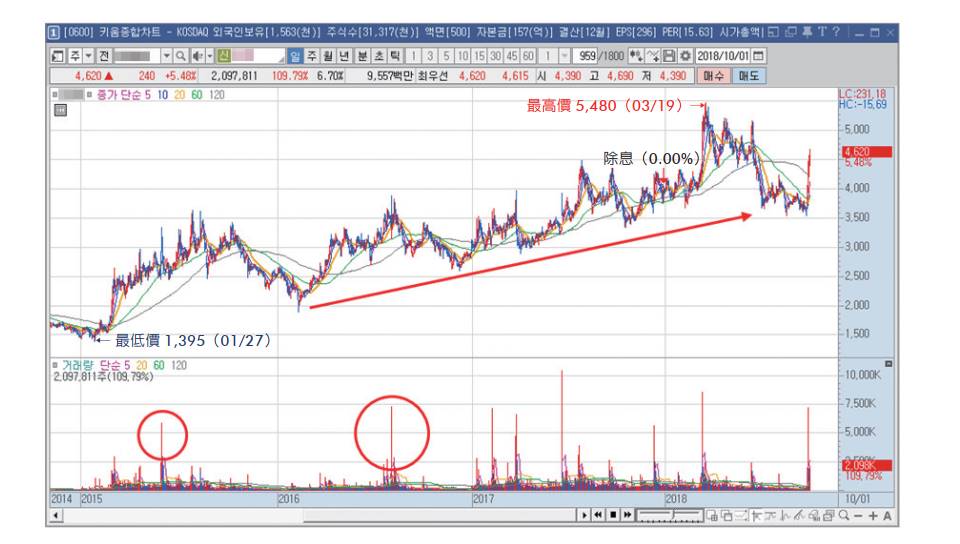Click the first chart-copy icon after slider
Viewport: 960px width, 544px height.
click(x=712, y=516)
